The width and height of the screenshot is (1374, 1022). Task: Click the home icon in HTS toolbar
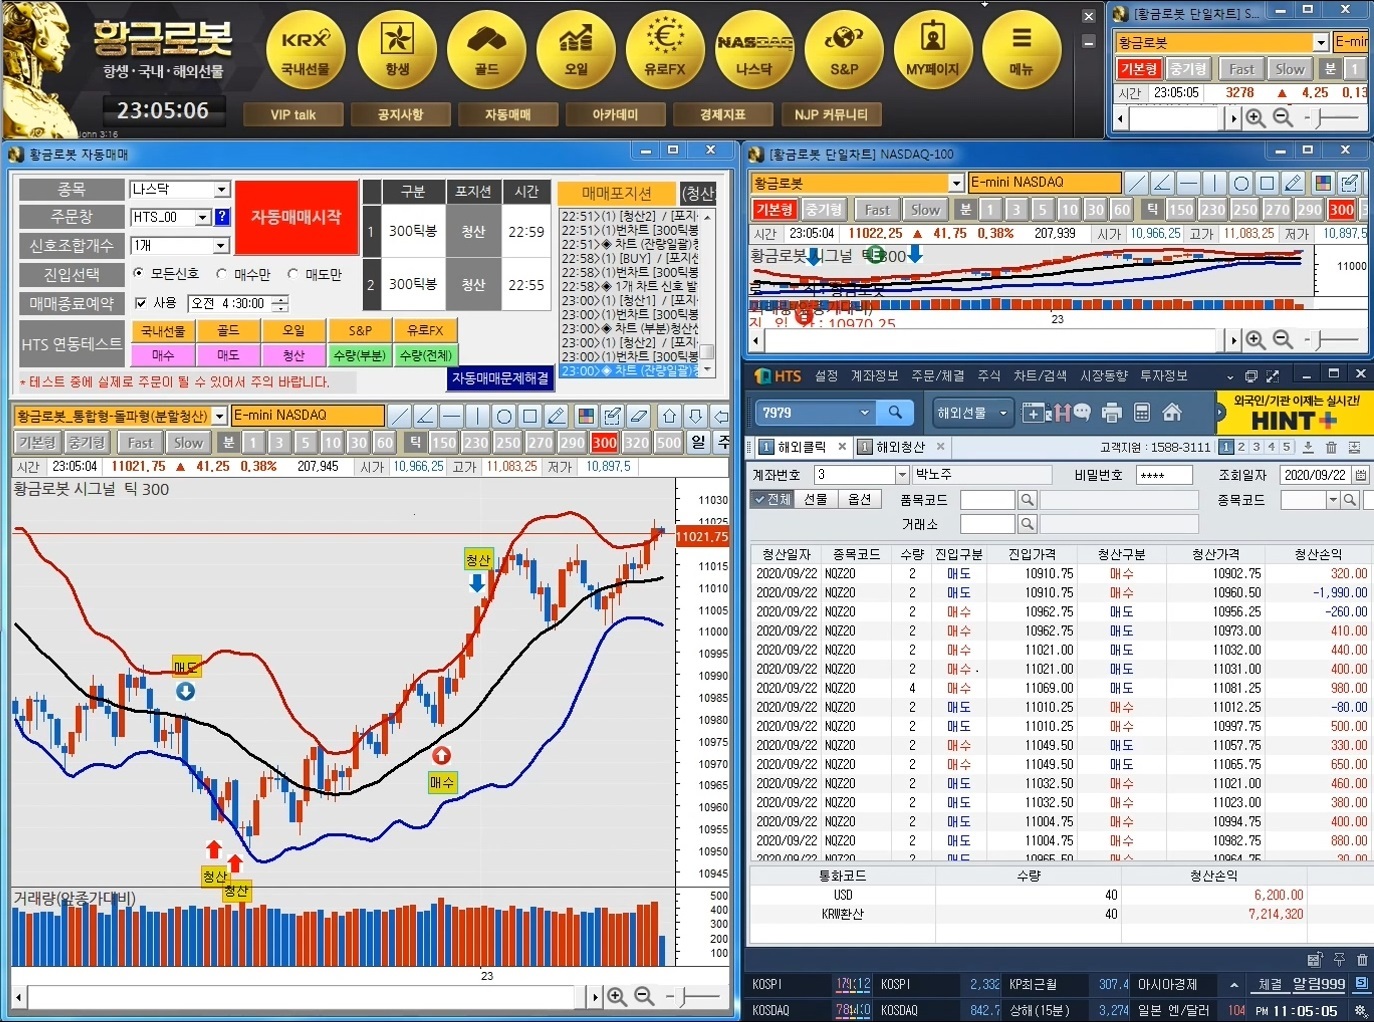point(1172,412)
